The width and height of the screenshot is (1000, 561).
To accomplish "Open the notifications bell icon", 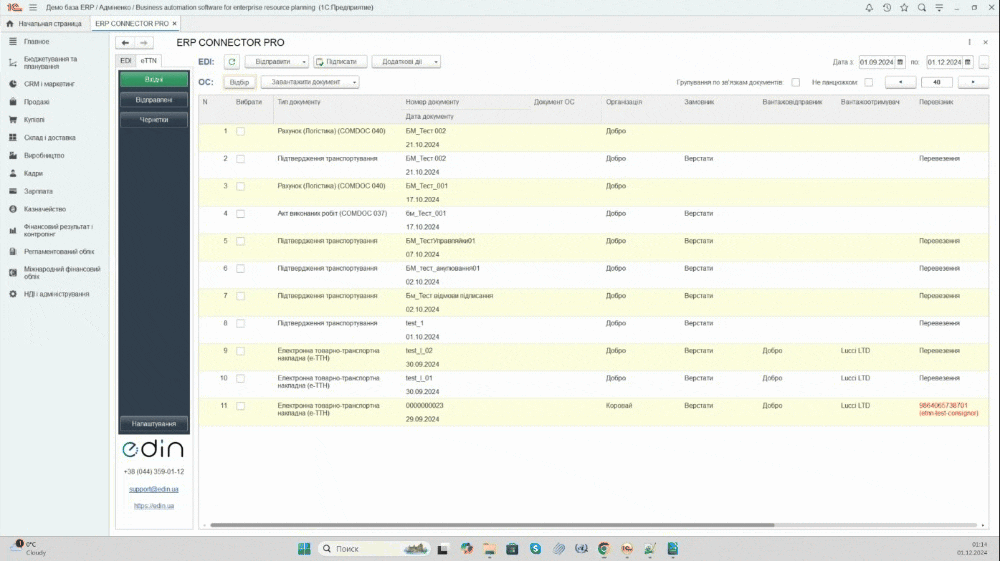I will [869, 7].
